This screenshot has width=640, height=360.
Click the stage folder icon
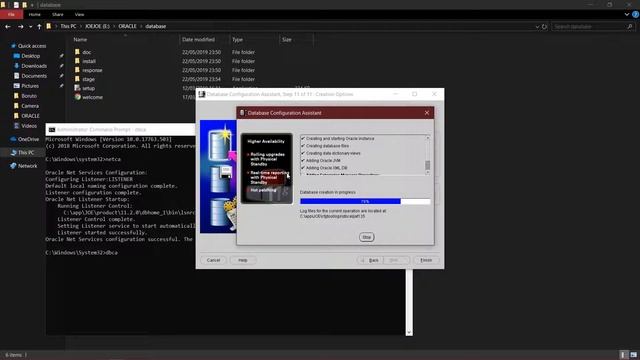[77, 79]
